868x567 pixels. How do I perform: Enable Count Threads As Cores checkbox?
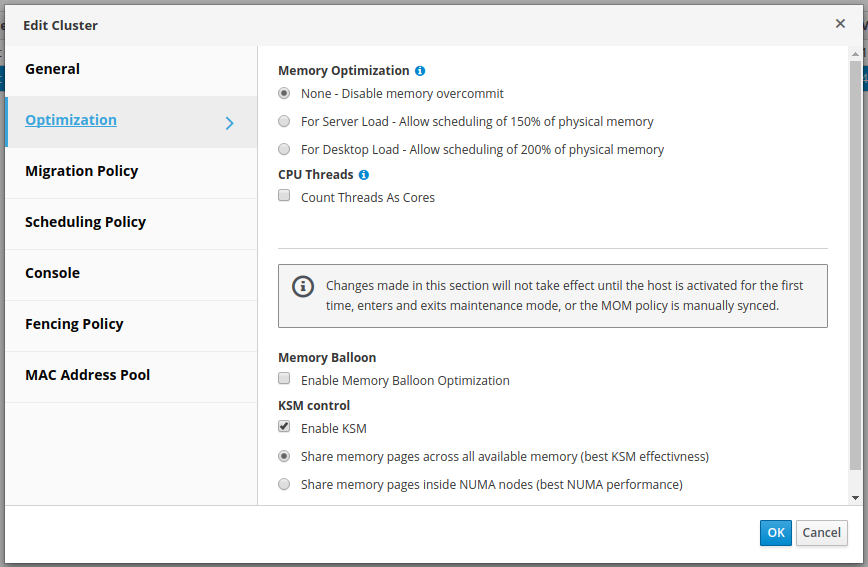coord(284,197)
